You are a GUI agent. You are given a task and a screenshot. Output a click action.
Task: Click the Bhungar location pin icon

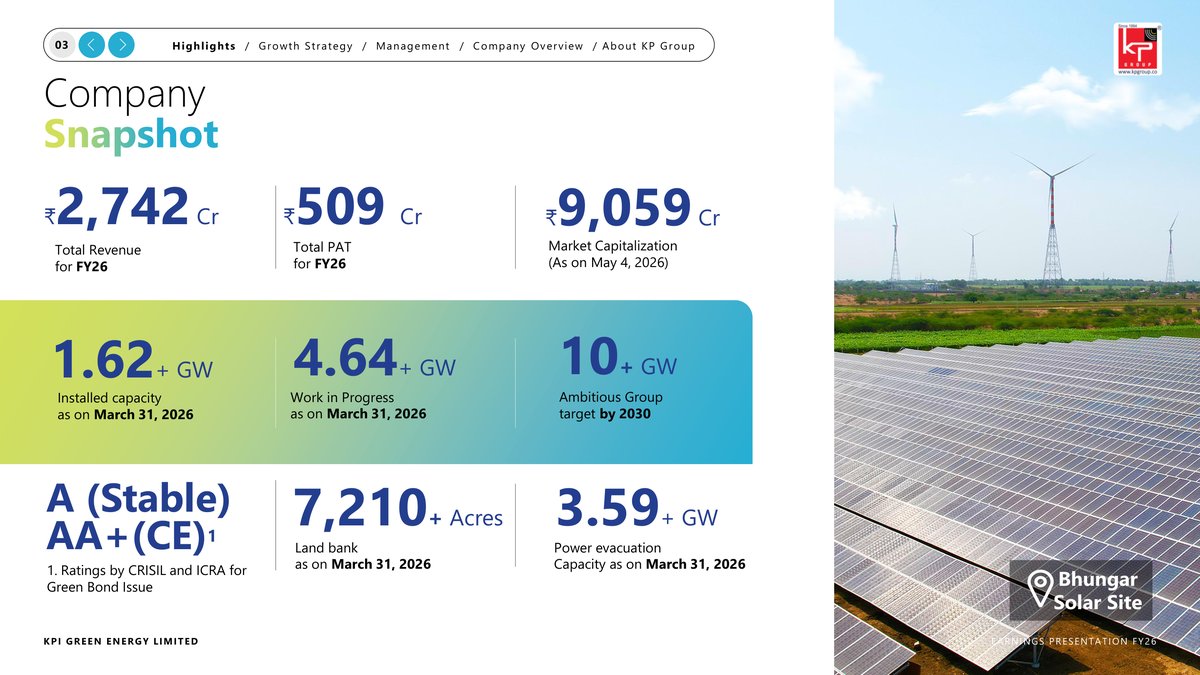click(1040, 587)
